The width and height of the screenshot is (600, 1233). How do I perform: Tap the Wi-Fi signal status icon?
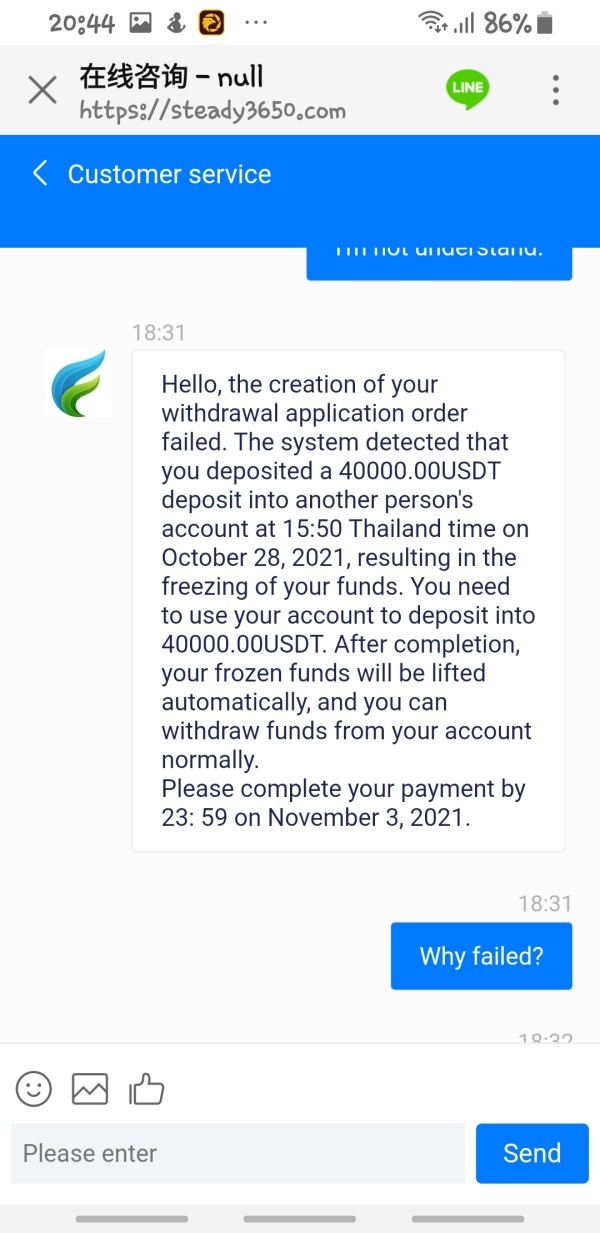pyautogui.click(x=432, y=23)
